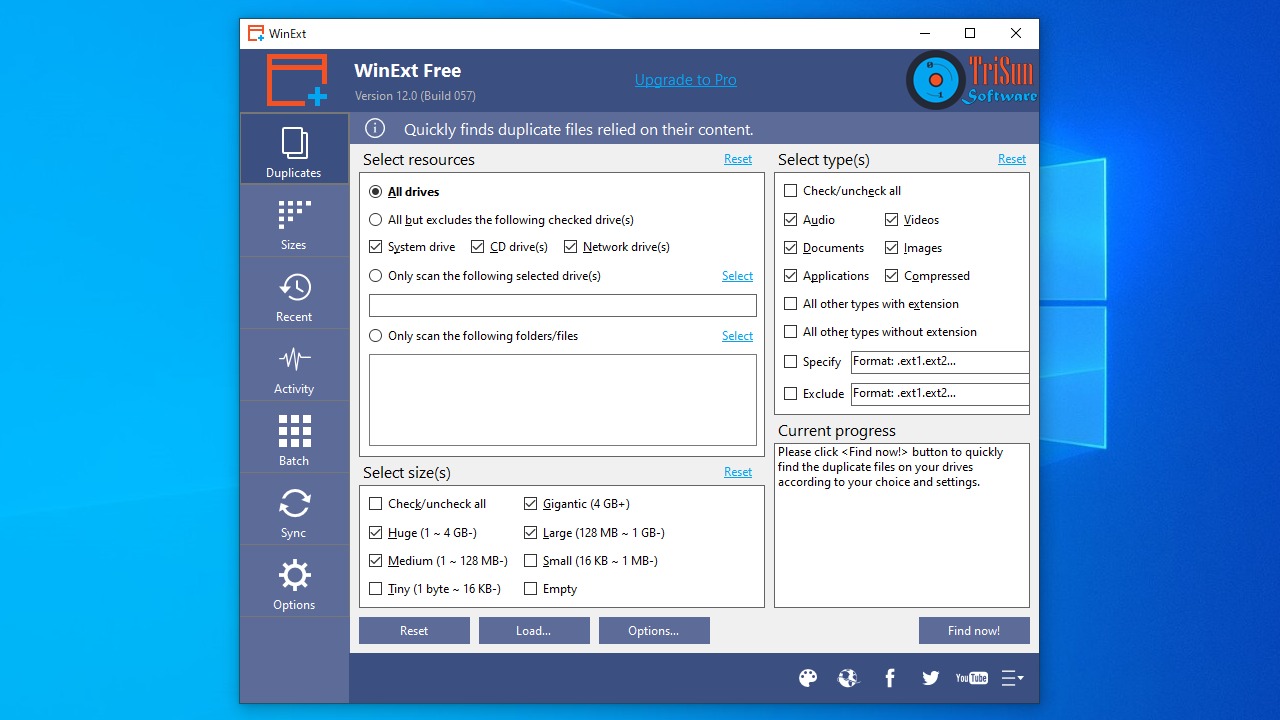
Task: Open the Twitter icon link
Action: point(931,678)
